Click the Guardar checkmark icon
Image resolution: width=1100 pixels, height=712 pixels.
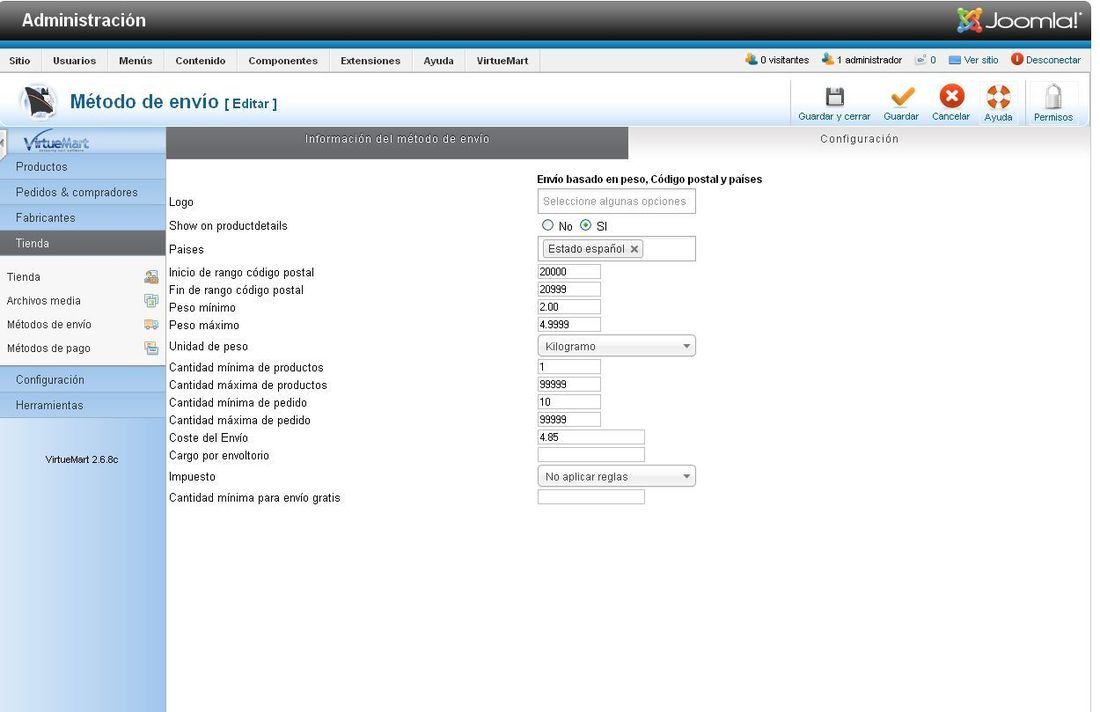901,97
